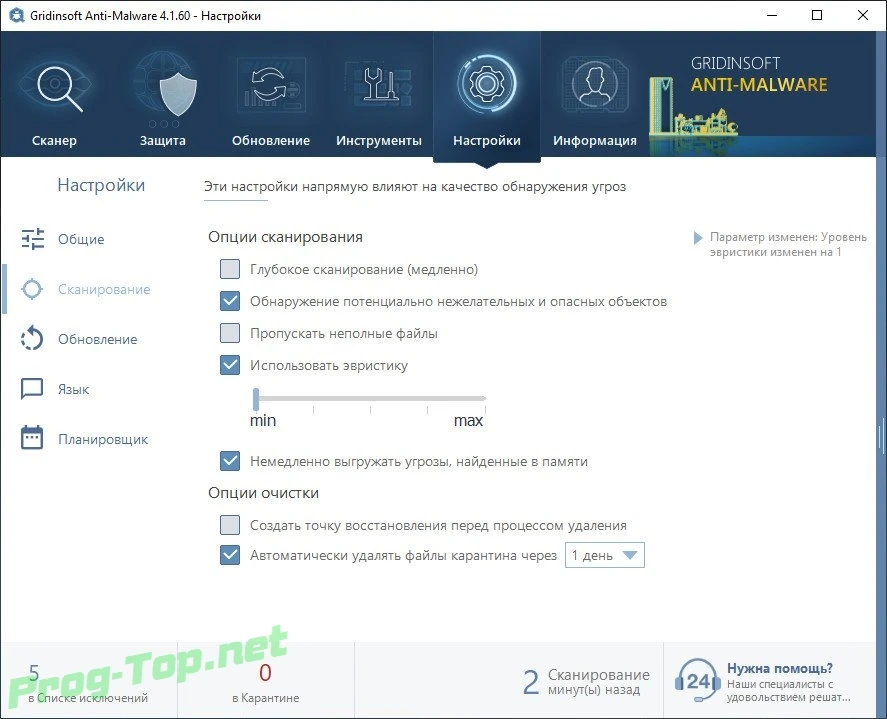
Task: Click the Общие sliders icon in sidebar
Action: pyautogui.click(x=32, y=239)
